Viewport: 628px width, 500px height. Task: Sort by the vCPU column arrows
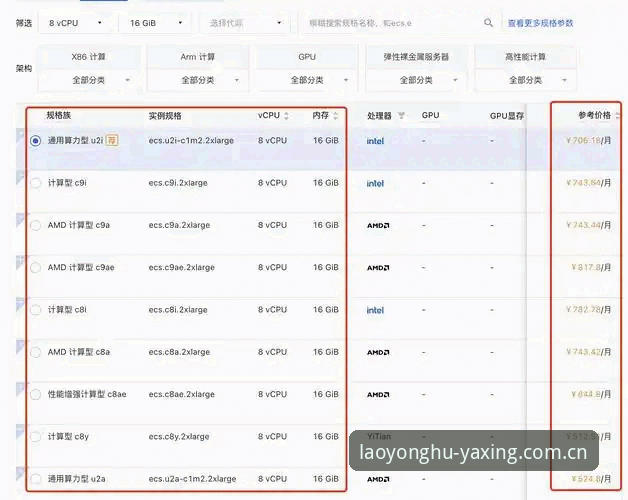pos(286,116)
